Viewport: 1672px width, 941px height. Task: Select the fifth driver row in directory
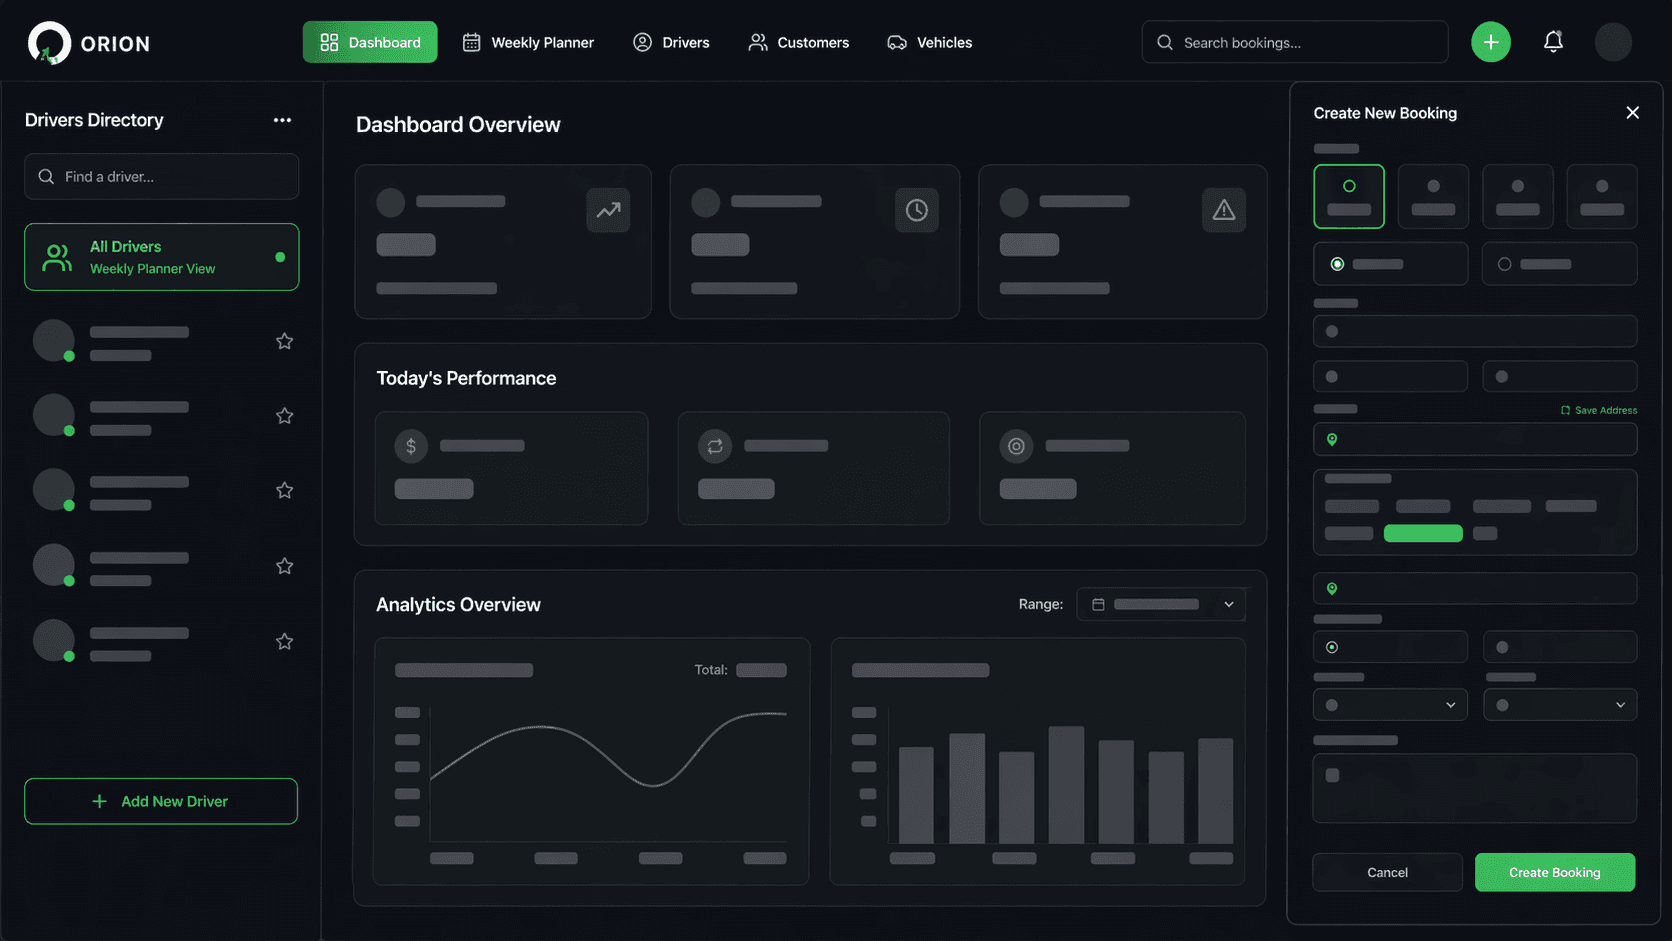point(162,641)
